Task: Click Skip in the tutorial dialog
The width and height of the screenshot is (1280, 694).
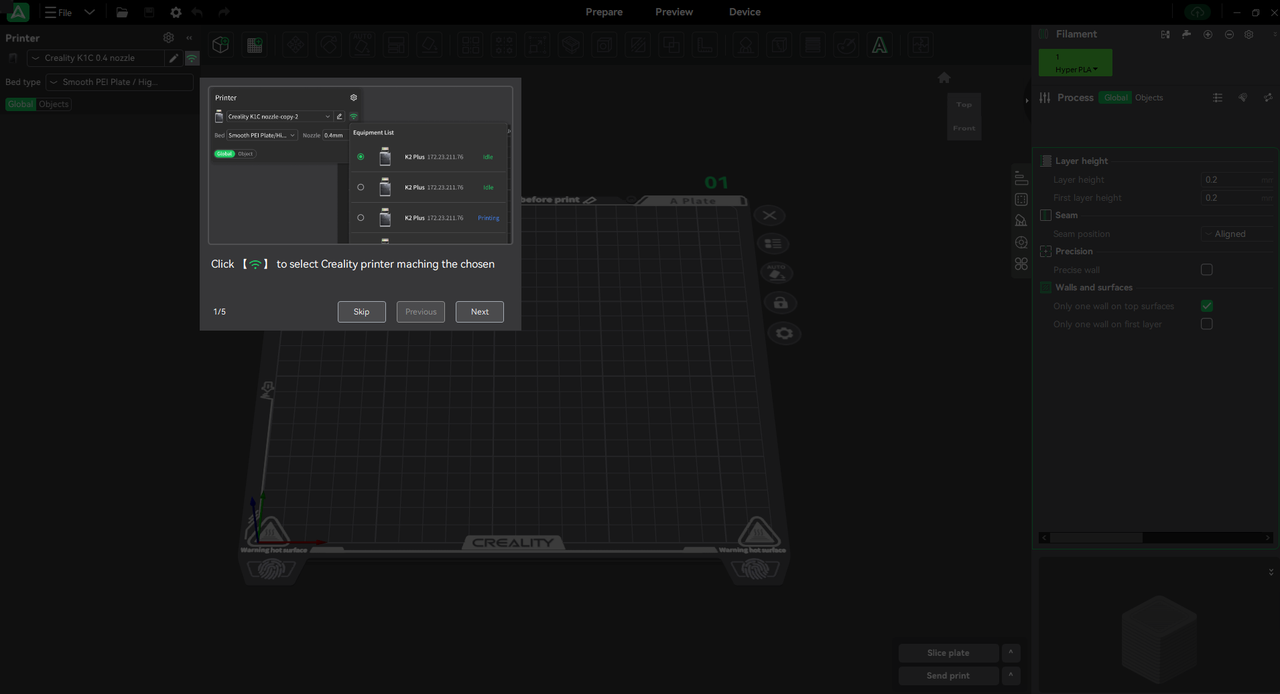Action: 361,312
